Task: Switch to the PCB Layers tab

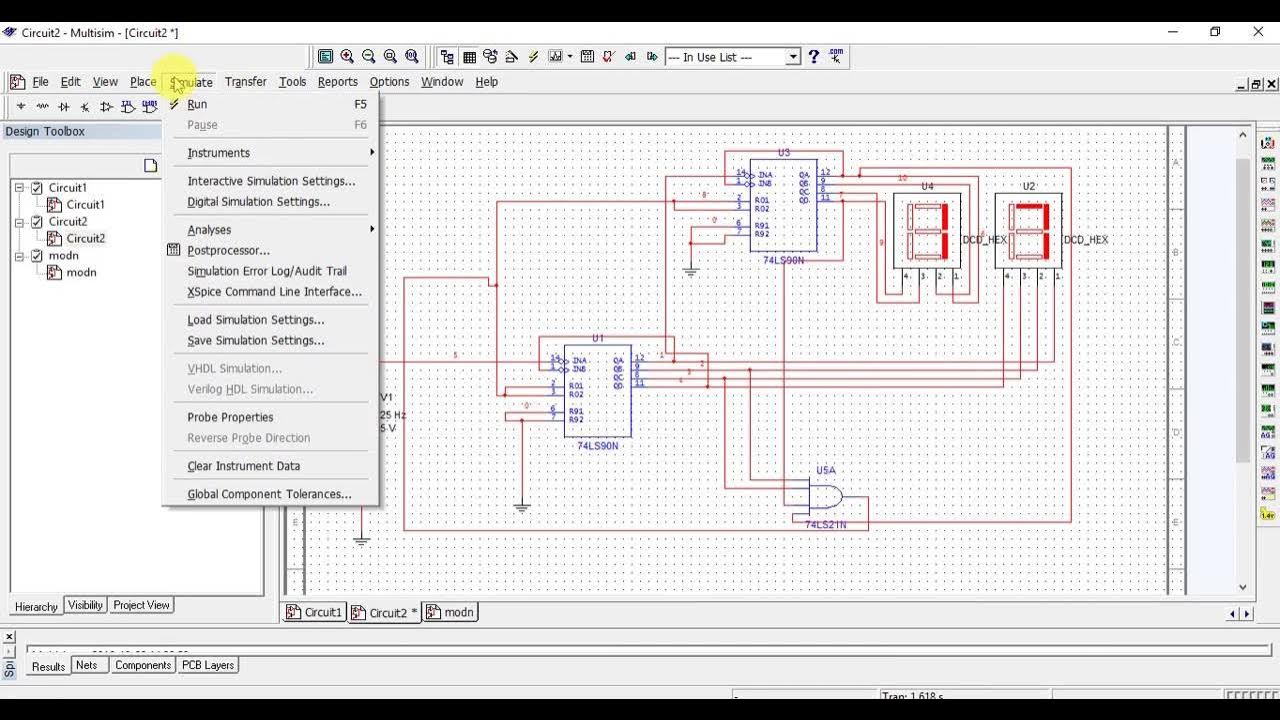Action: coord(208,665)
